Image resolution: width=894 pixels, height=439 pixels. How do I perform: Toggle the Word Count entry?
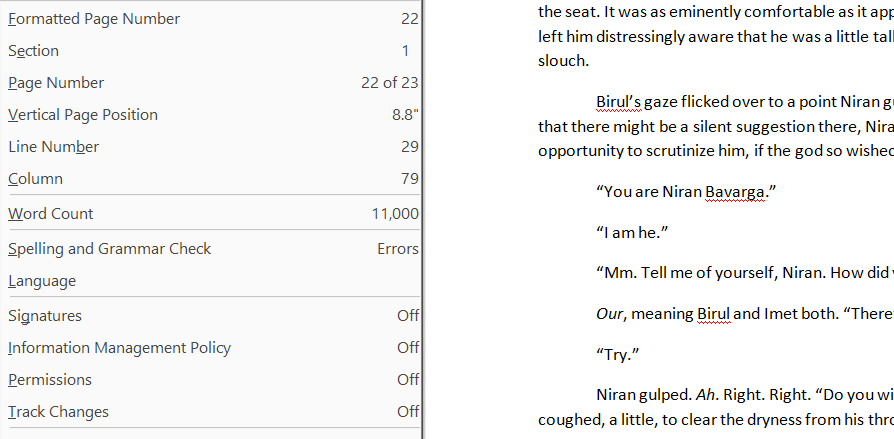[51, 213]
